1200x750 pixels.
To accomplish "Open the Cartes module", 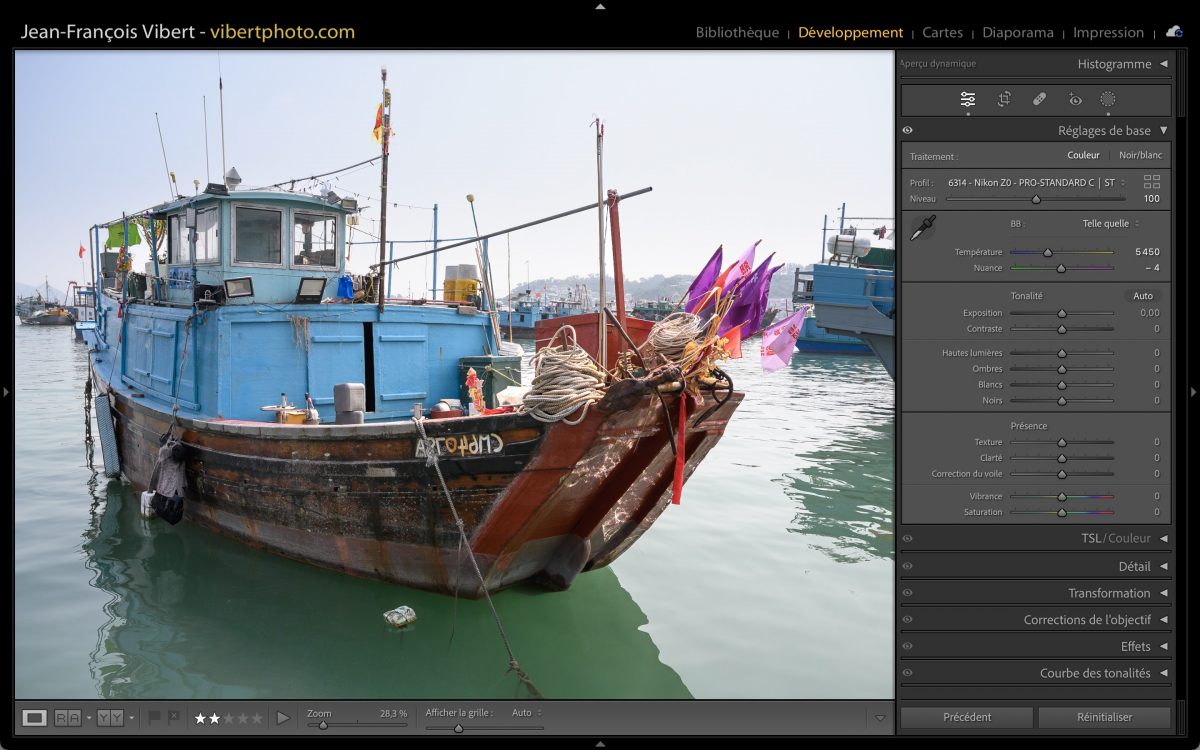I will pyautogui.click(x=942, y=32).
